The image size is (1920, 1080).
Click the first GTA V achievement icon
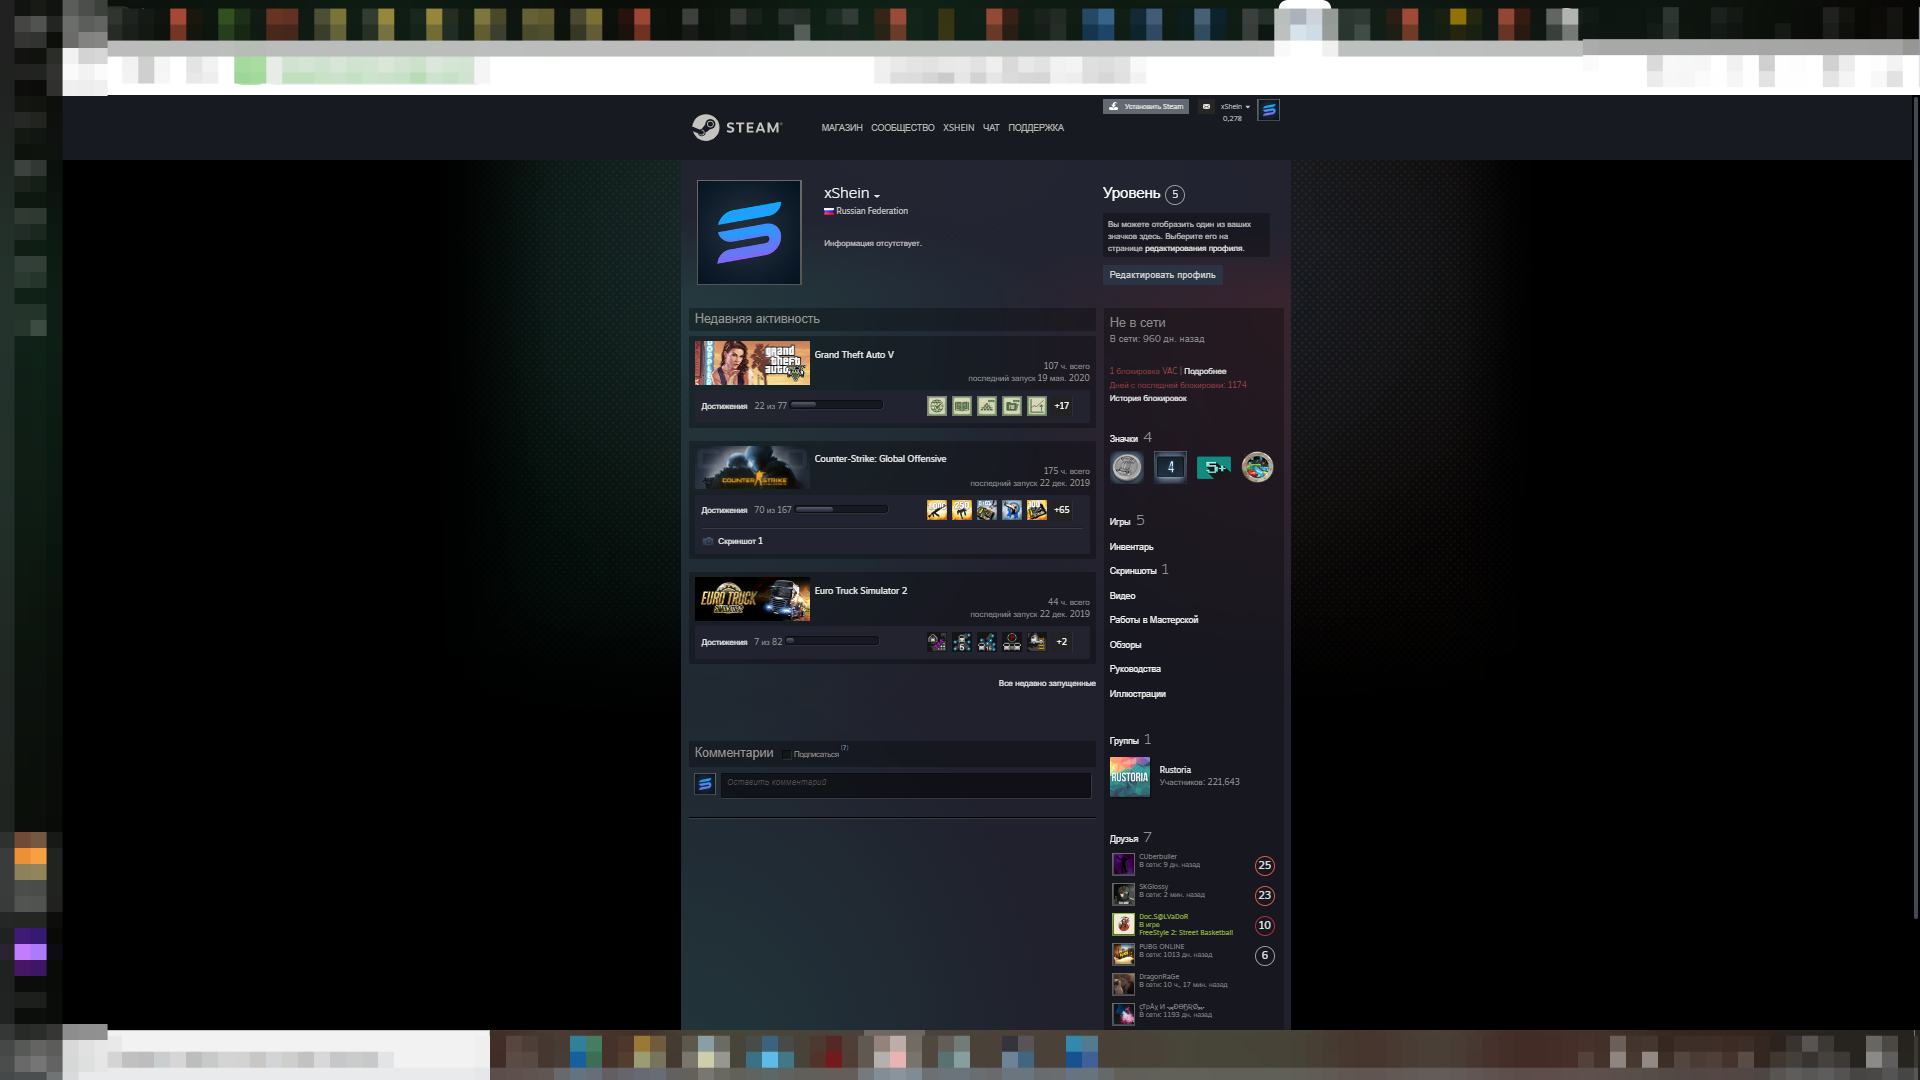click(936, 406)
